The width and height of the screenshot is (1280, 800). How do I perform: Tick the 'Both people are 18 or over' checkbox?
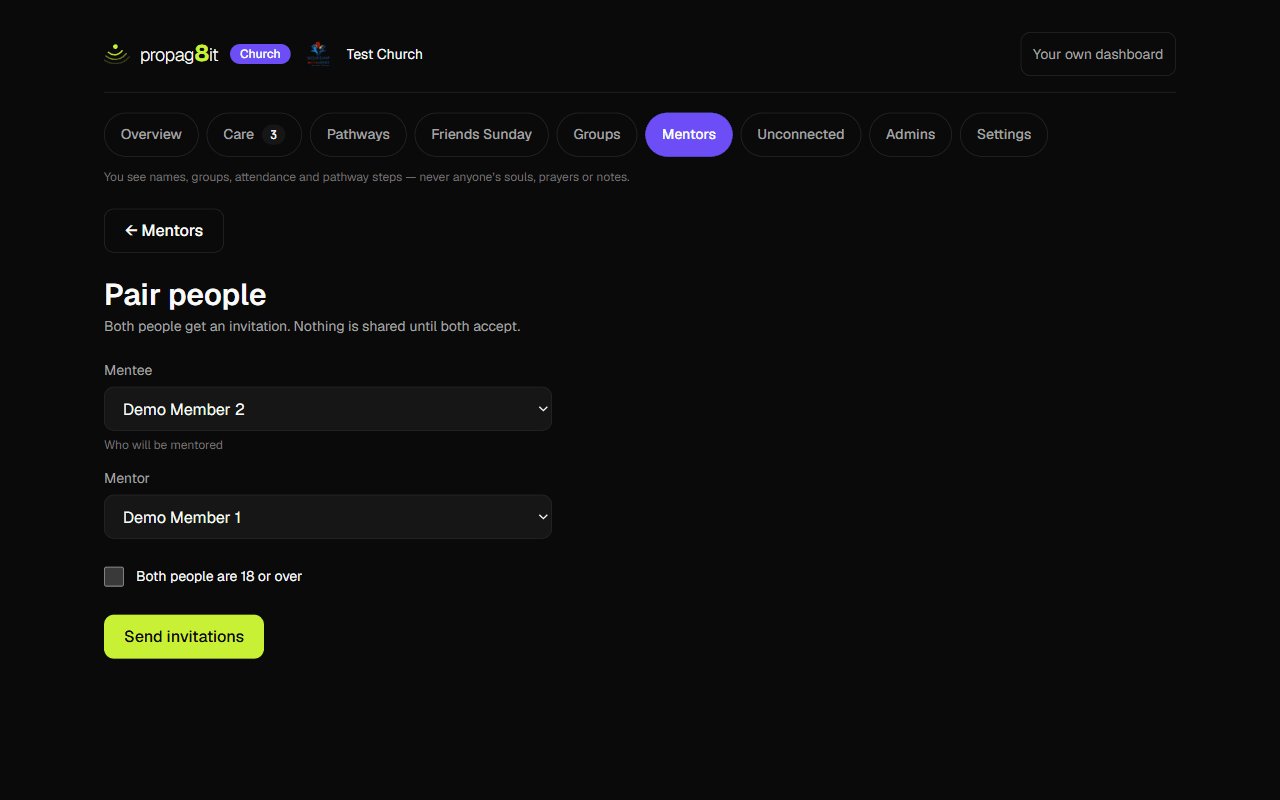(x=114, y=576)
